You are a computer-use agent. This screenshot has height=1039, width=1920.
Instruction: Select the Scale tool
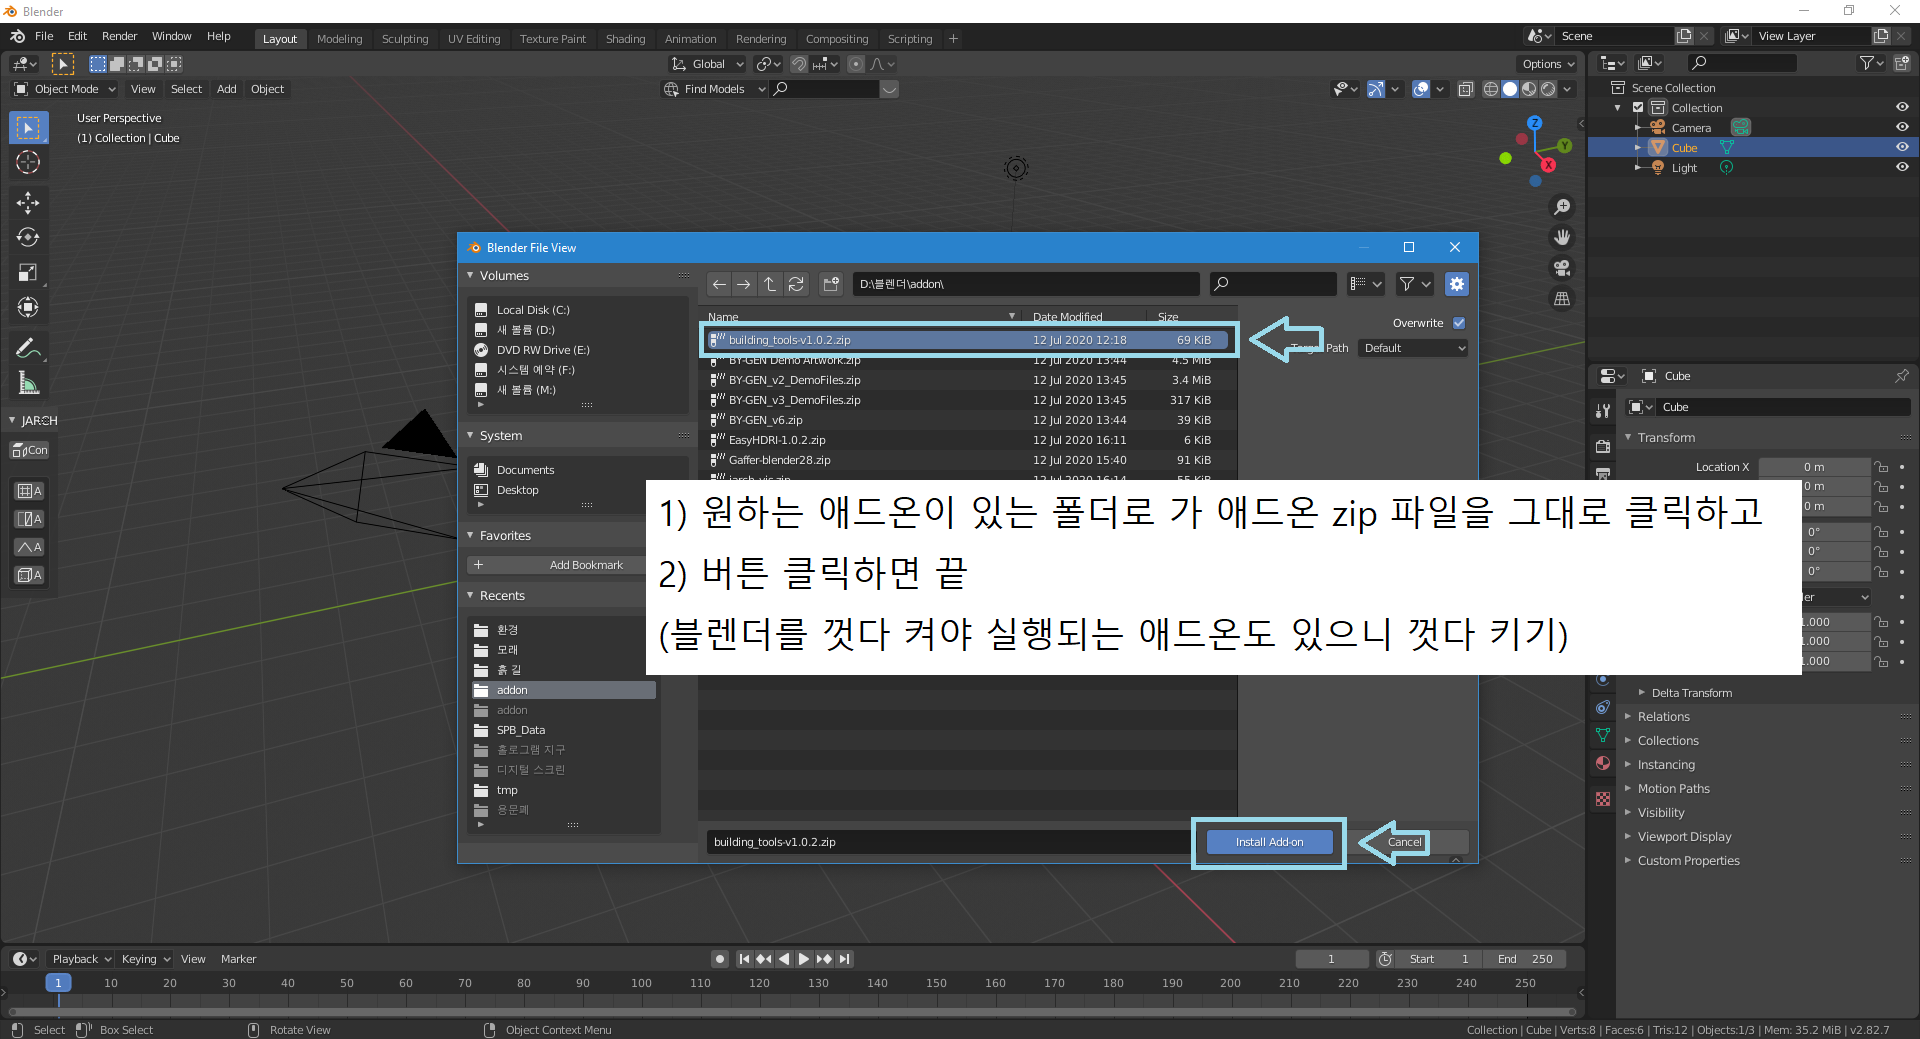[x=28, y=273]
